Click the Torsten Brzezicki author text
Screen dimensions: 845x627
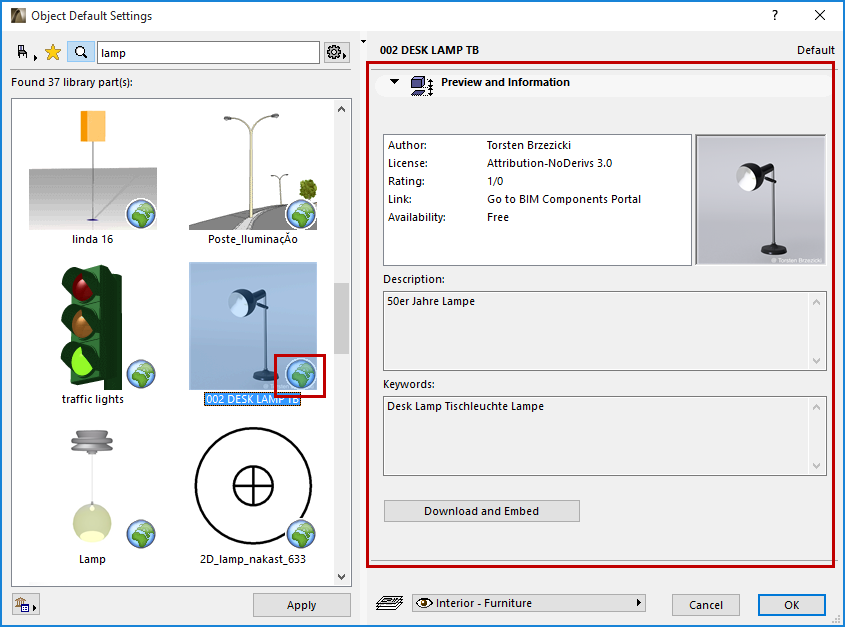tap(529, 145)
